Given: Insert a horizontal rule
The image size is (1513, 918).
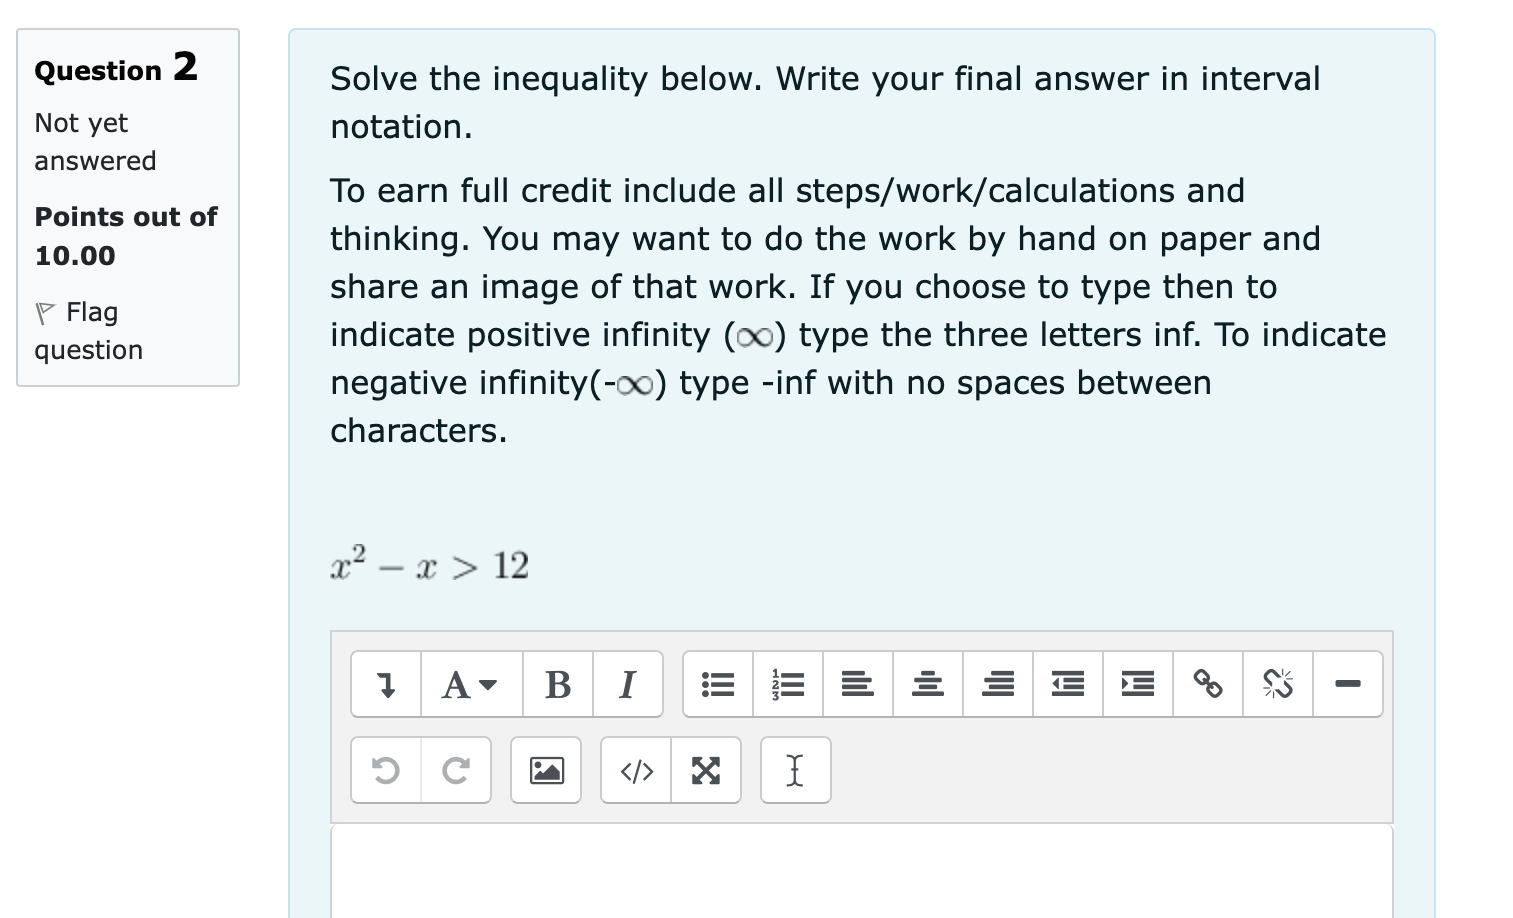Looking at the screenshot, I should [x=1348, y=684].
